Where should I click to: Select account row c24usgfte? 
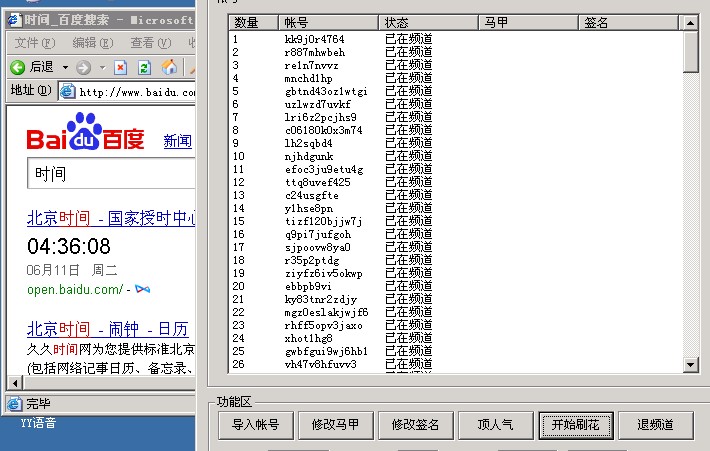coord(455,196)
